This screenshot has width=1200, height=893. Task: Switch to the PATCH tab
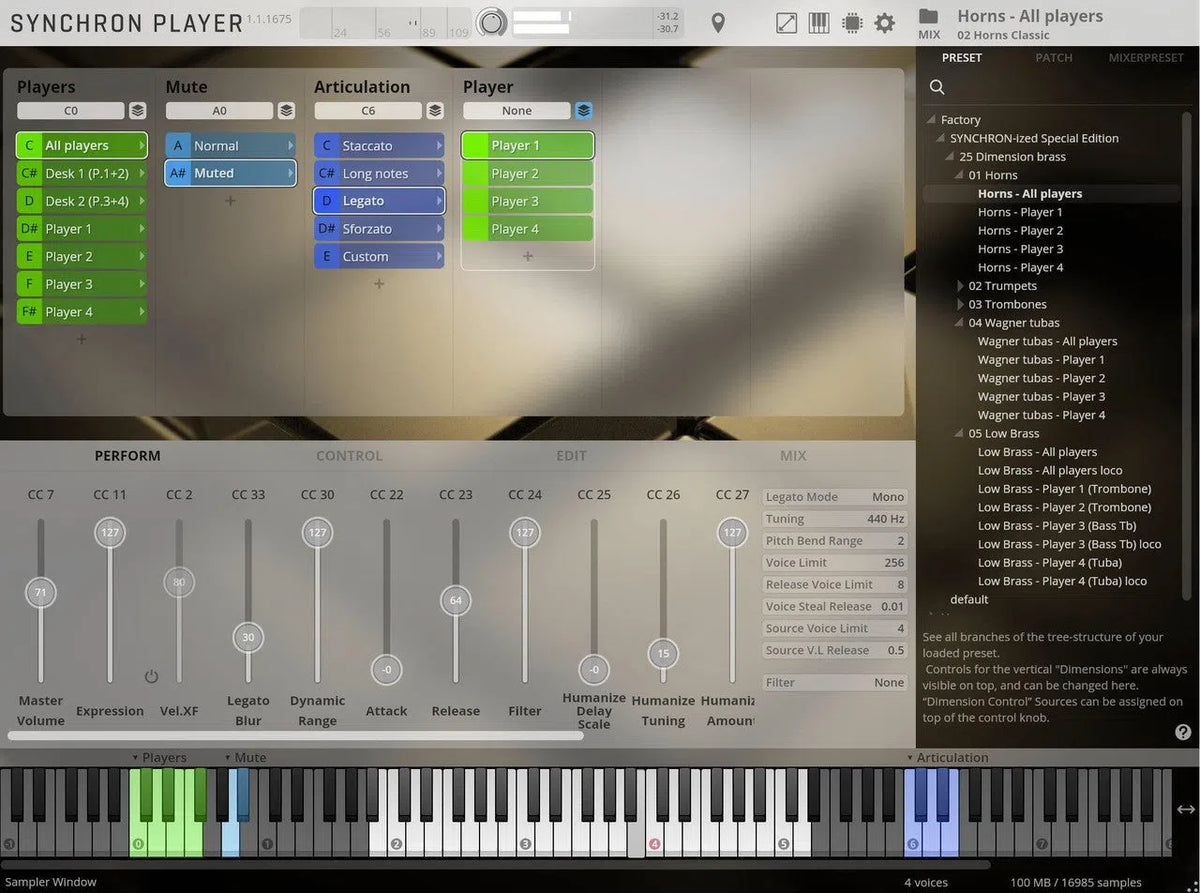point(1053,58)
